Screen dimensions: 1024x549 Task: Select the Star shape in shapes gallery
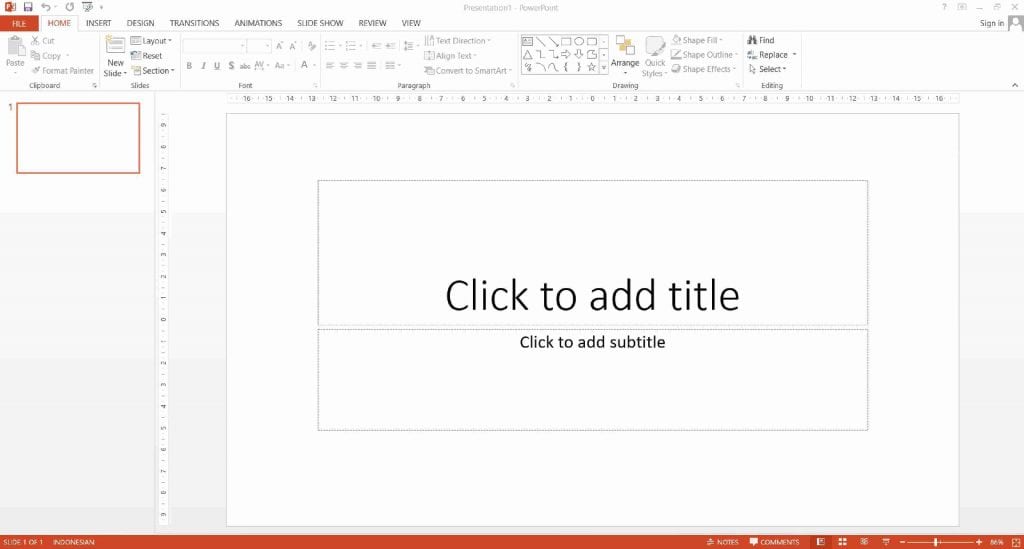[591, 67]
